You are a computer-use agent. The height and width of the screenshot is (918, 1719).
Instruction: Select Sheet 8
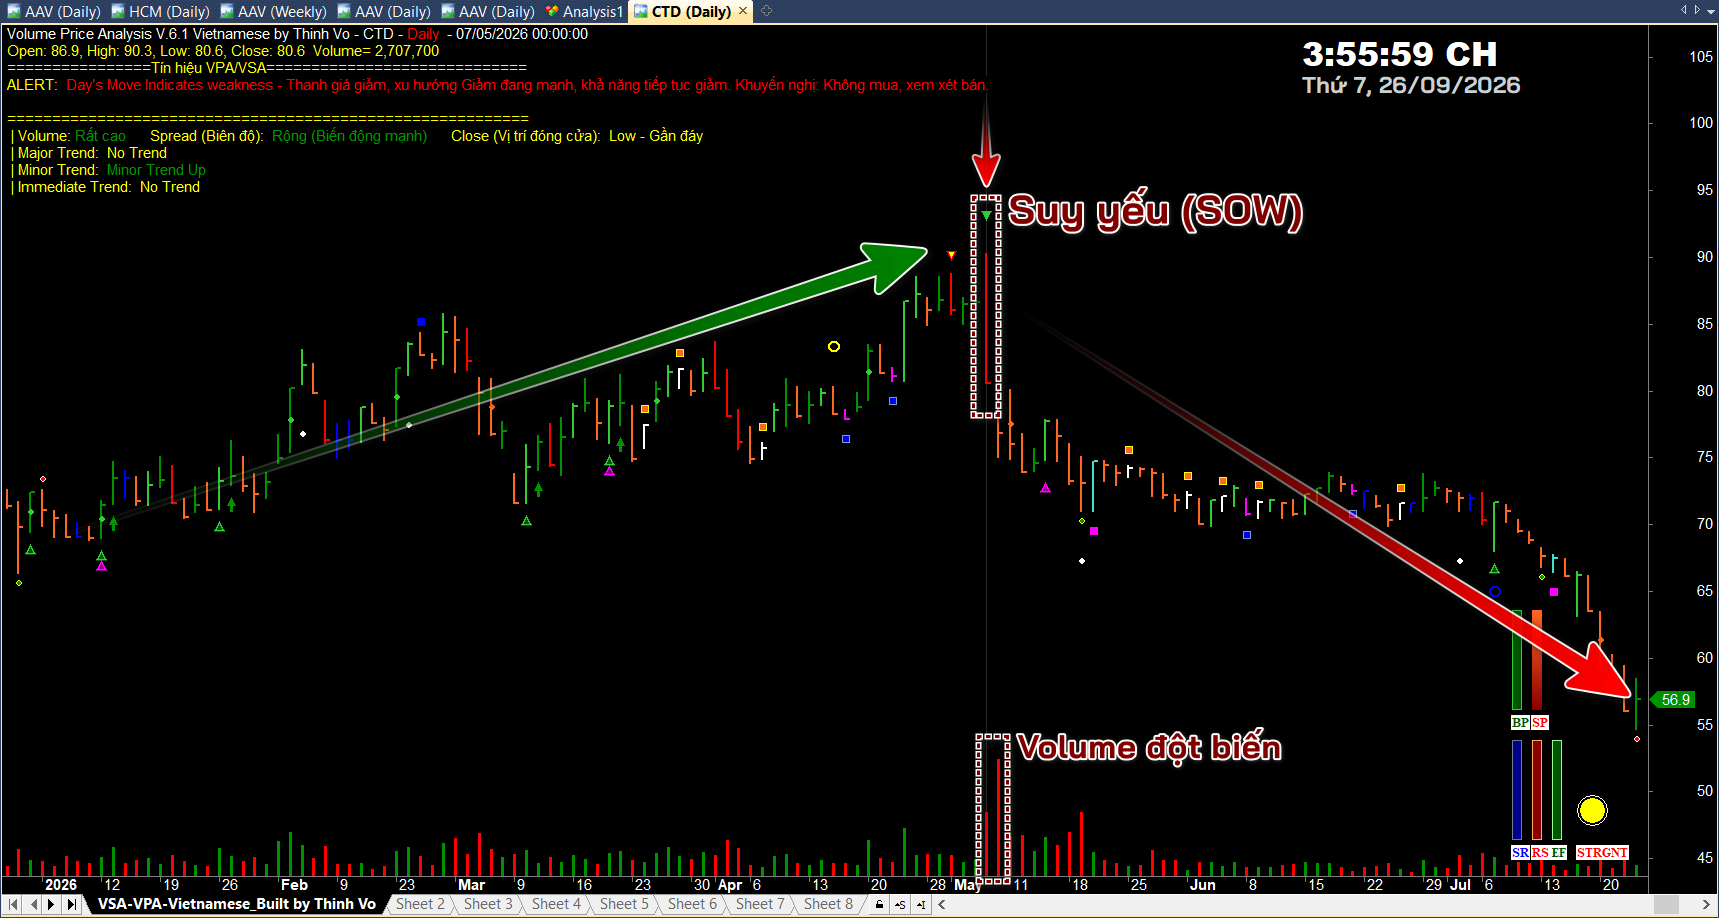pos(828,904)
